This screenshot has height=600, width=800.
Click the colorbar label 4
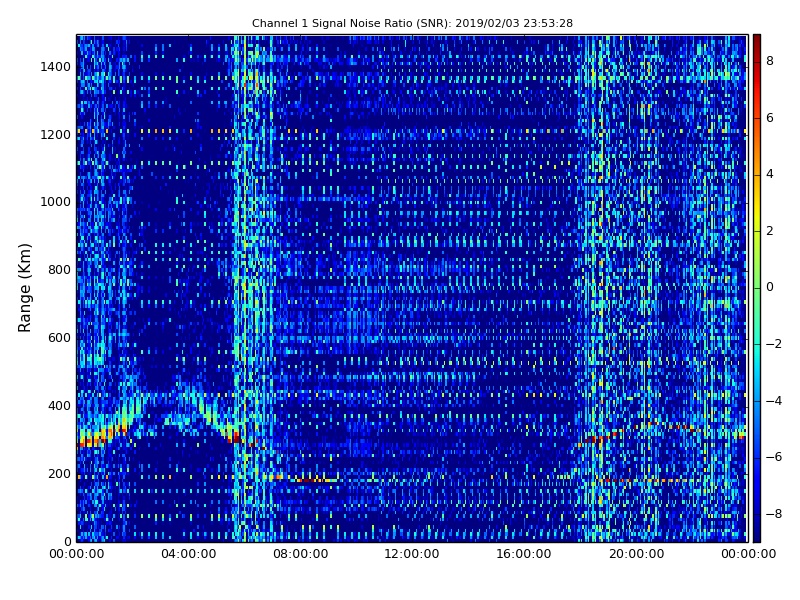770,174
